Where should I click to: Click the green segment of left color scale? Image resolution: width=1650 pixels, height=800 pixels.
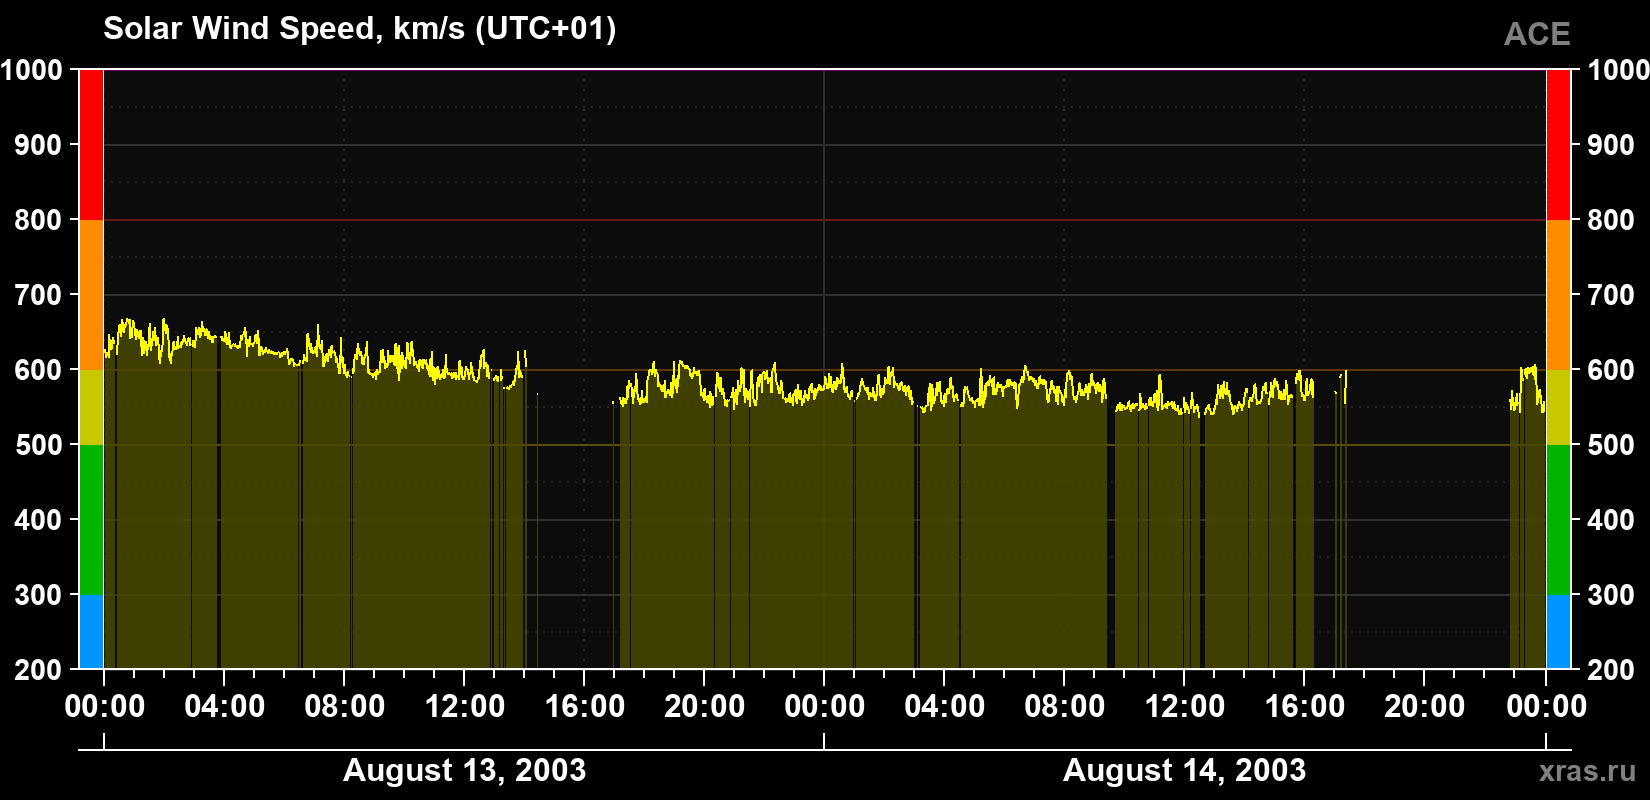(x=91, y=520)
